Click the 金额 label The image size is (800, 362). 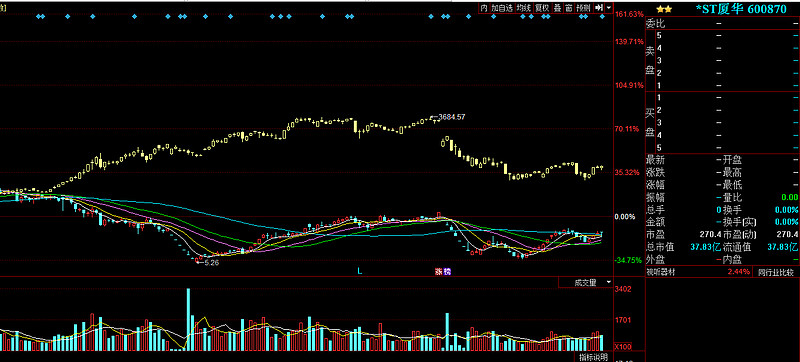tap(656, 222)
